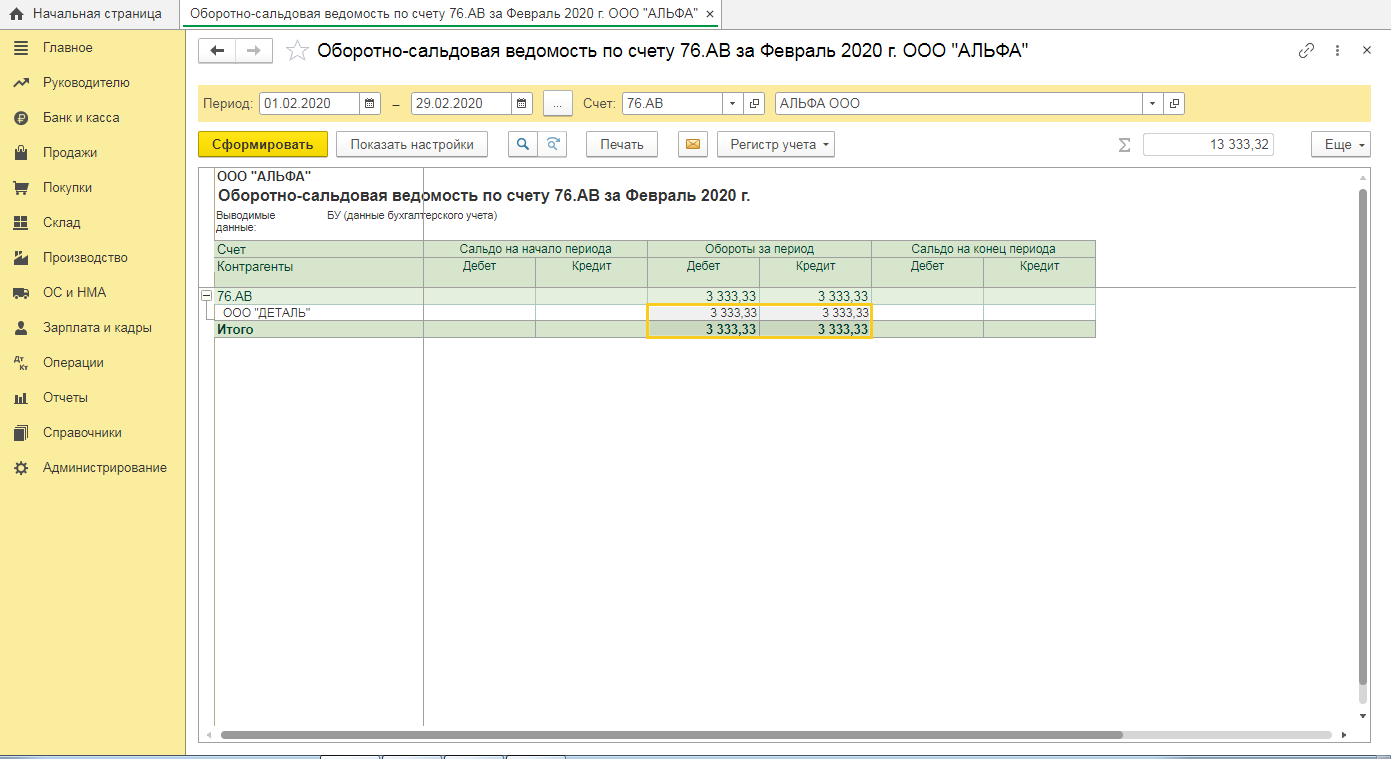Click the magnifier search icon

click(x=523, y=144)
